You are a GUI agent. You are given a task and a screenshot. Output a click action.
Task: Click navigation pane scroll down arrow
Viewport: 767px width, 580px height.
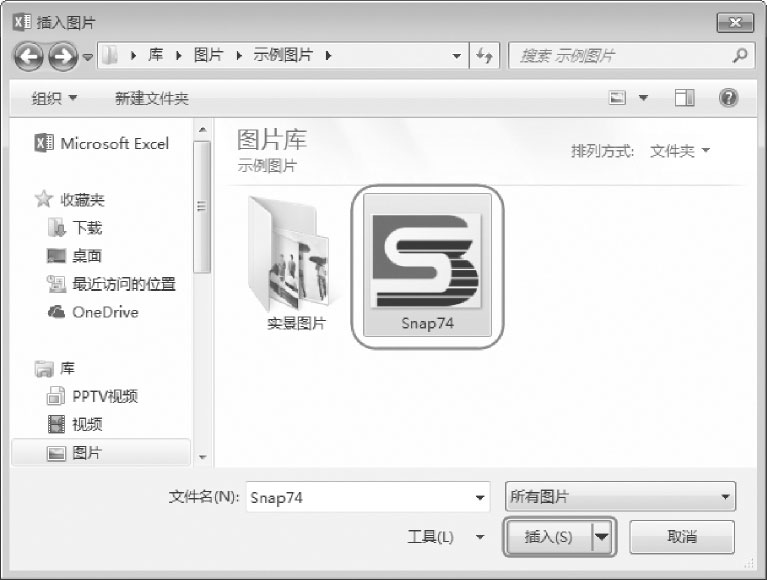point(202,457)
